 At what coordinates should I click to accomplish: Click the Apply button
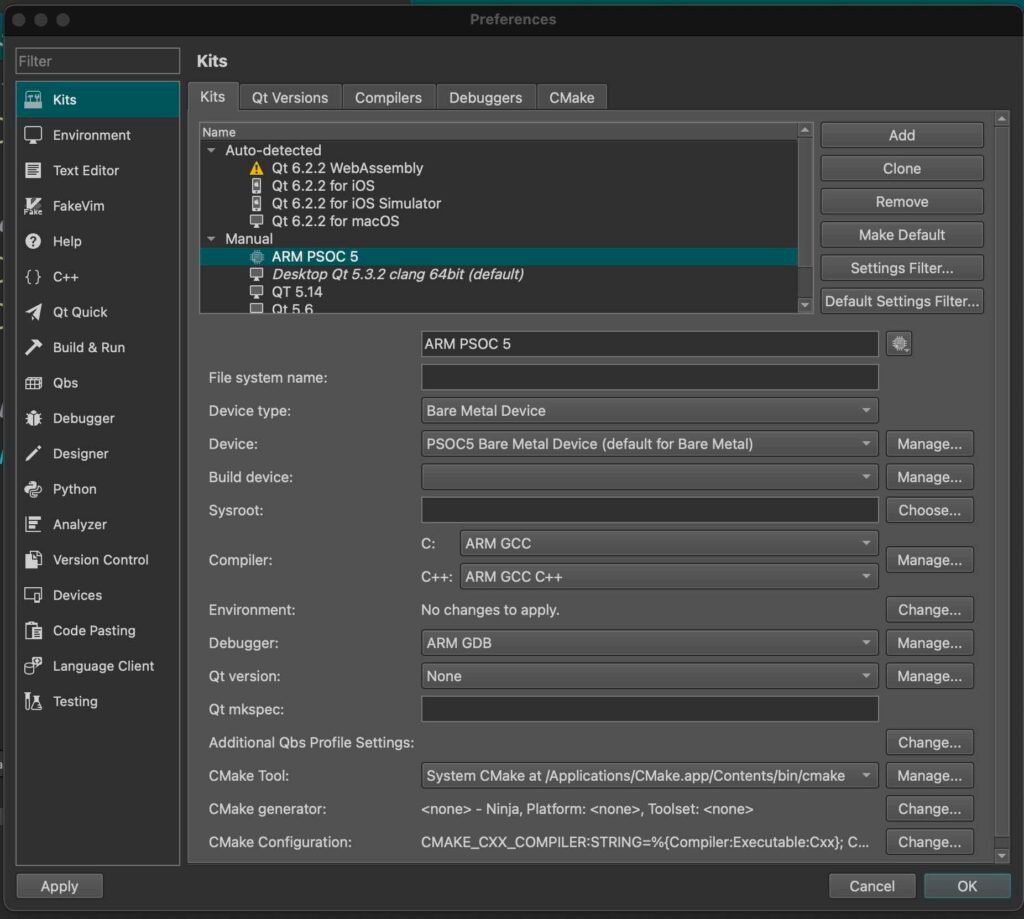[x=59, y=886]
